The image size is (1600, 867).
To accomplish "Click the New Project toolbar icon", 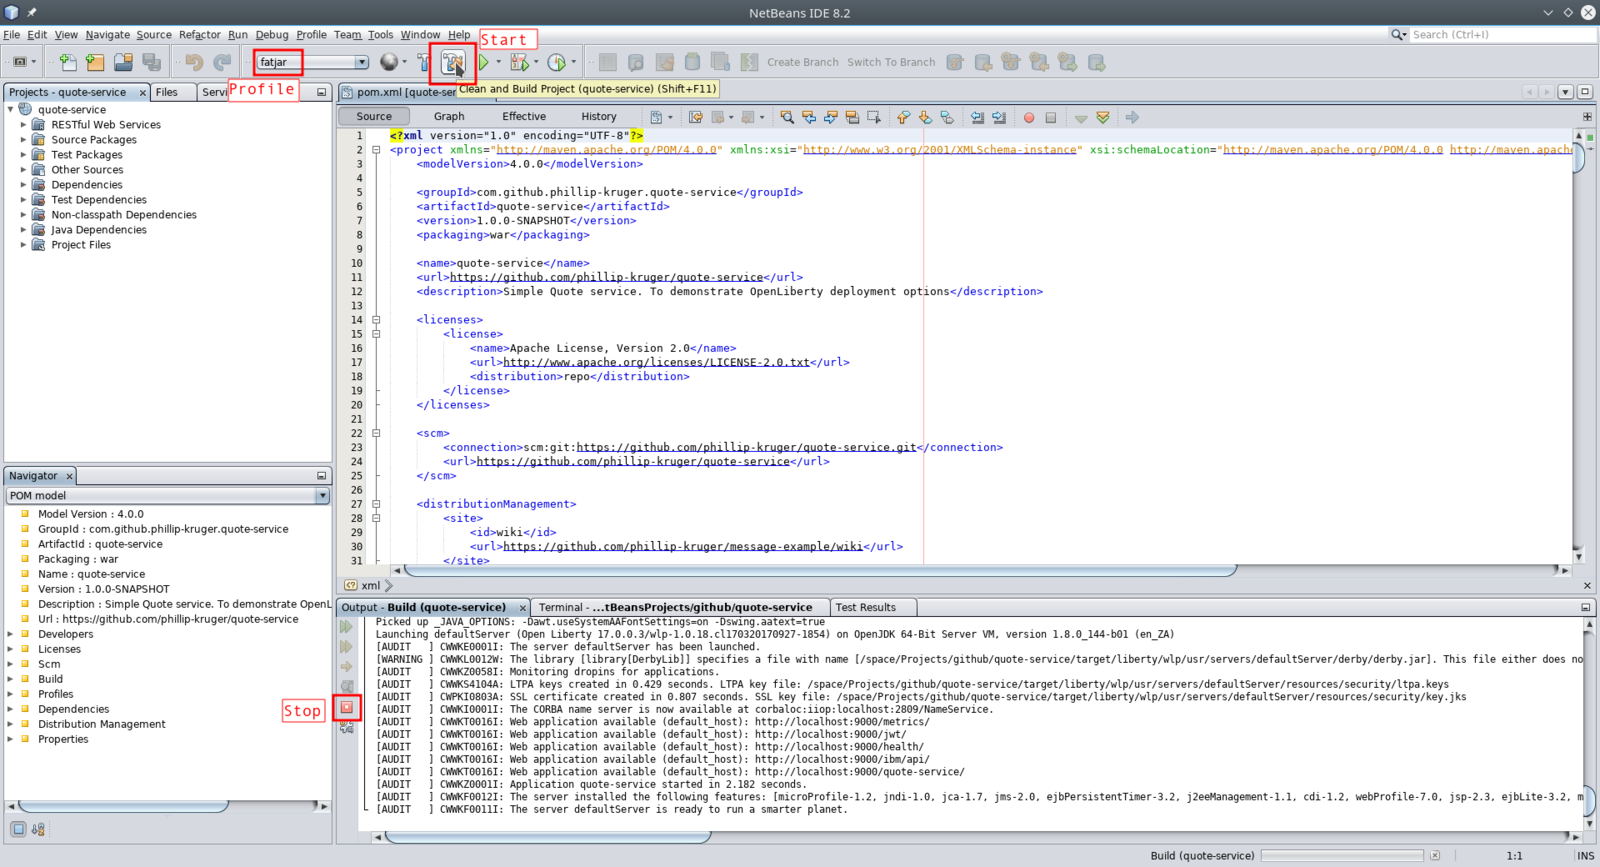I will (x=95, y=62).
